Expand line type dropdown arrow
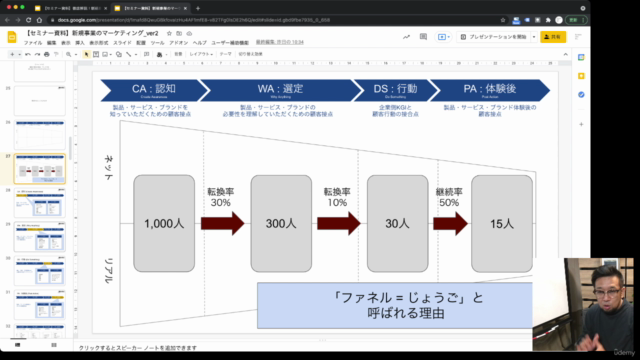The height and width of the screenshot is (360, 640). (x=136, y=54)
